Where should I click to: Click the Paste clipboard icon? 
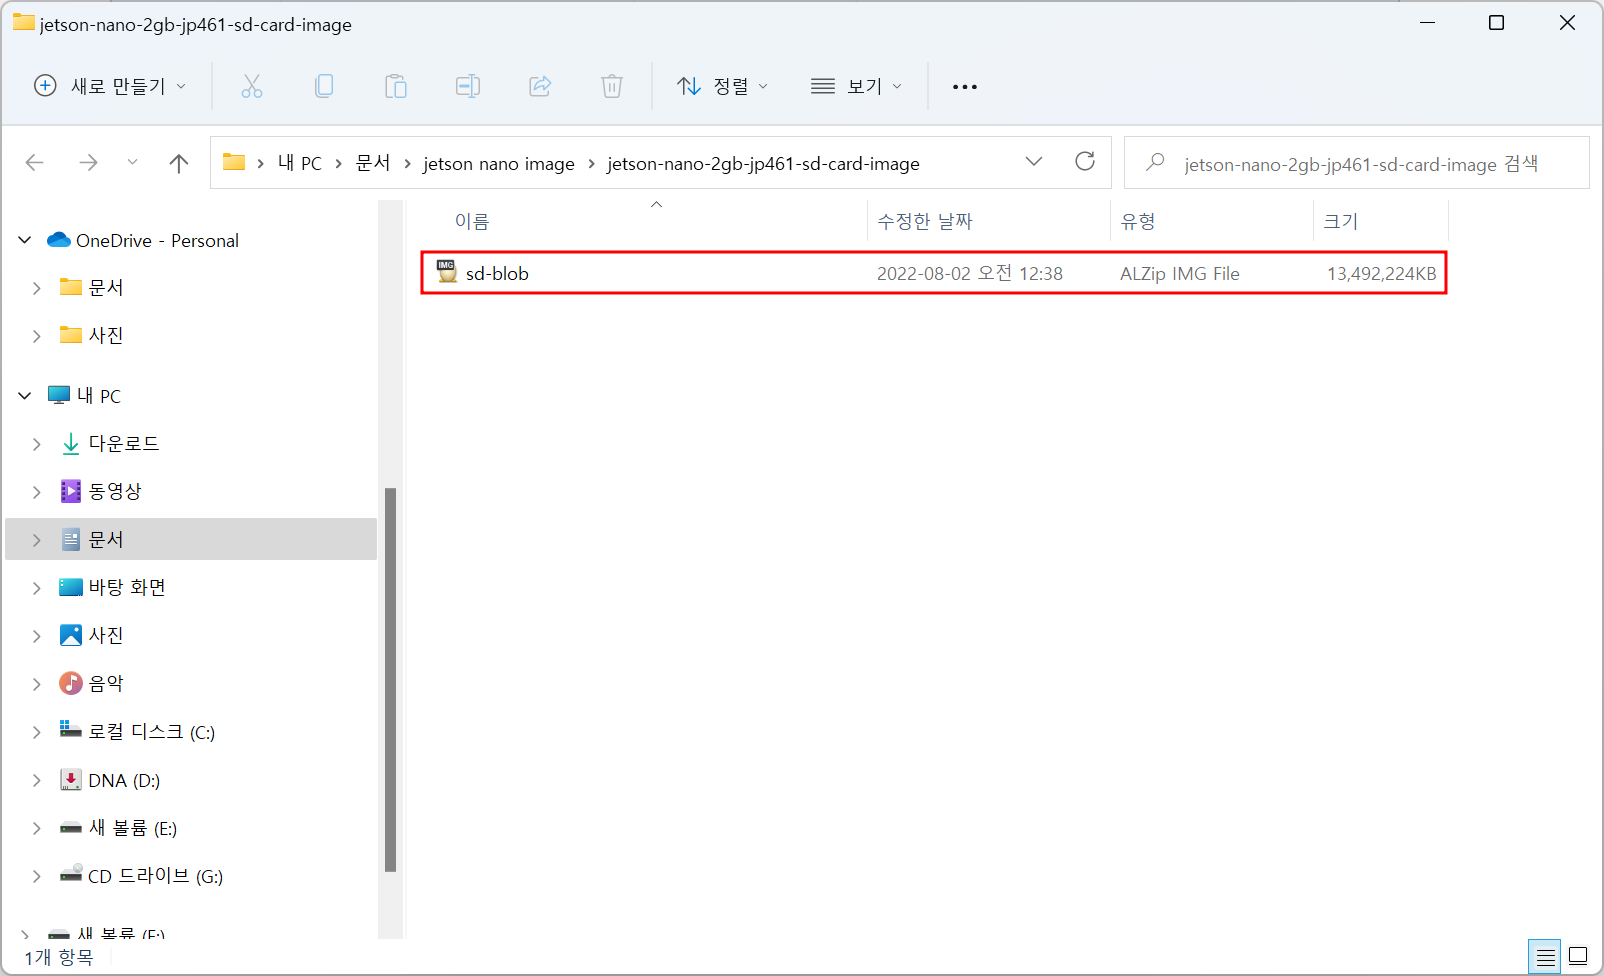[396, 86]
